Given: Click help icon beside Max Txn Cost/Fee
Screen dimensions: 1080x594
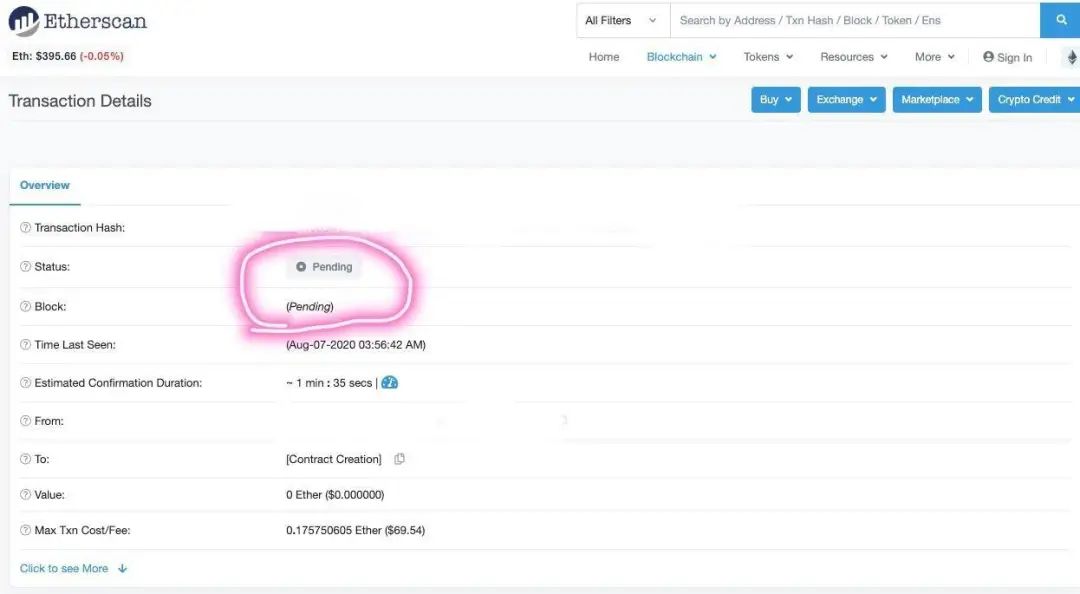Looking at the screenshot, I should [26, 530].
